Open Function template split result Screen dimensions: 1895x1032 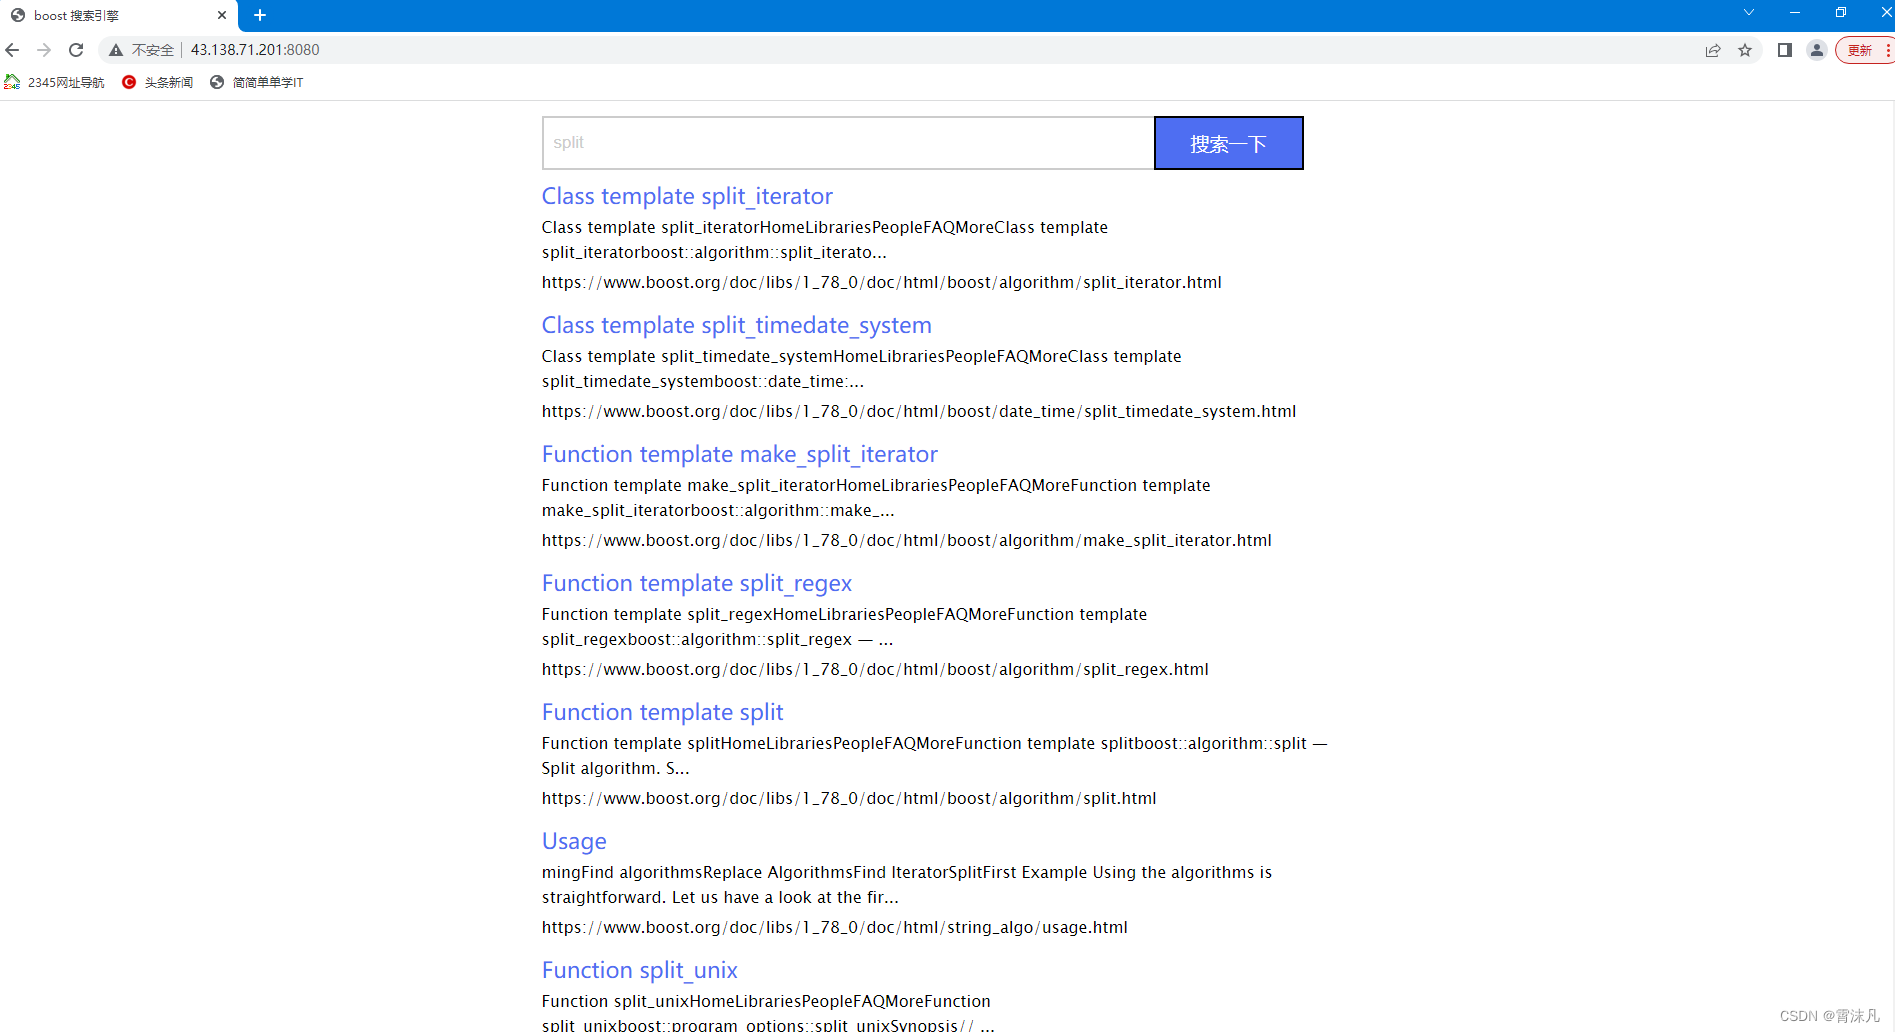tap(663, 712)
